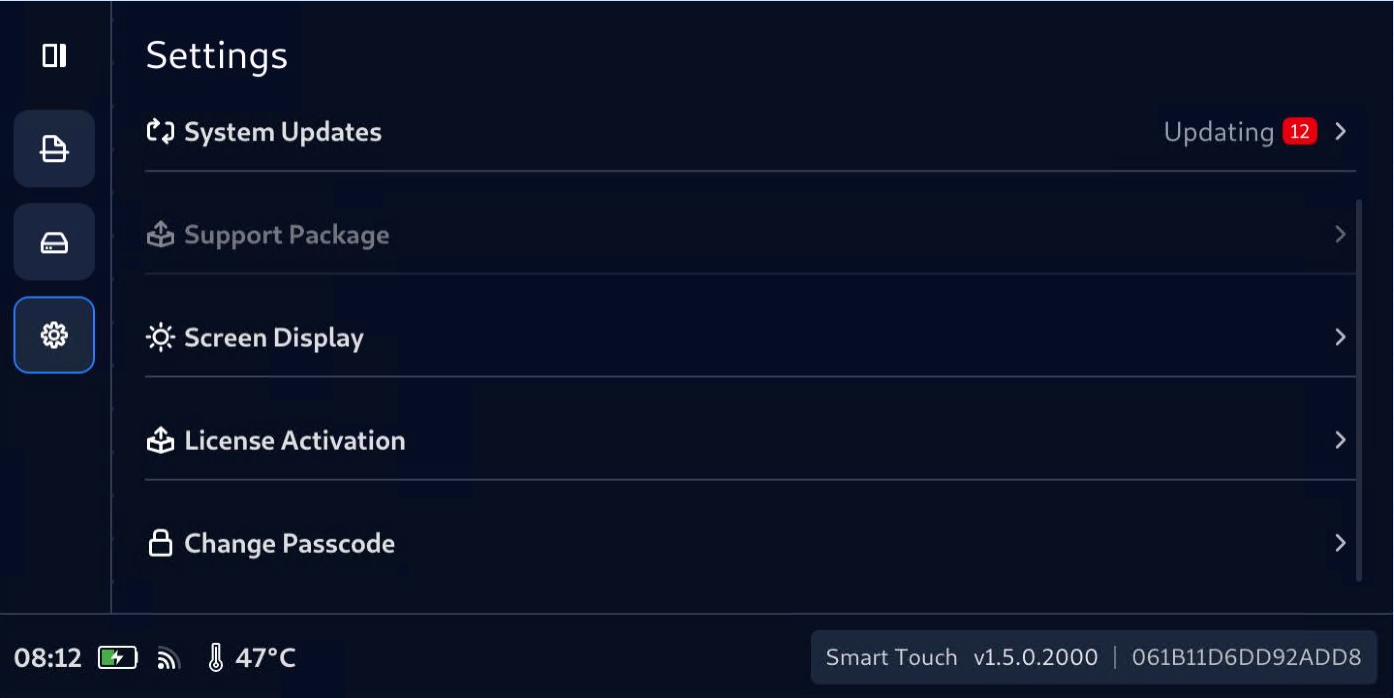Click the settings list vertical scrollbar

1358,390
